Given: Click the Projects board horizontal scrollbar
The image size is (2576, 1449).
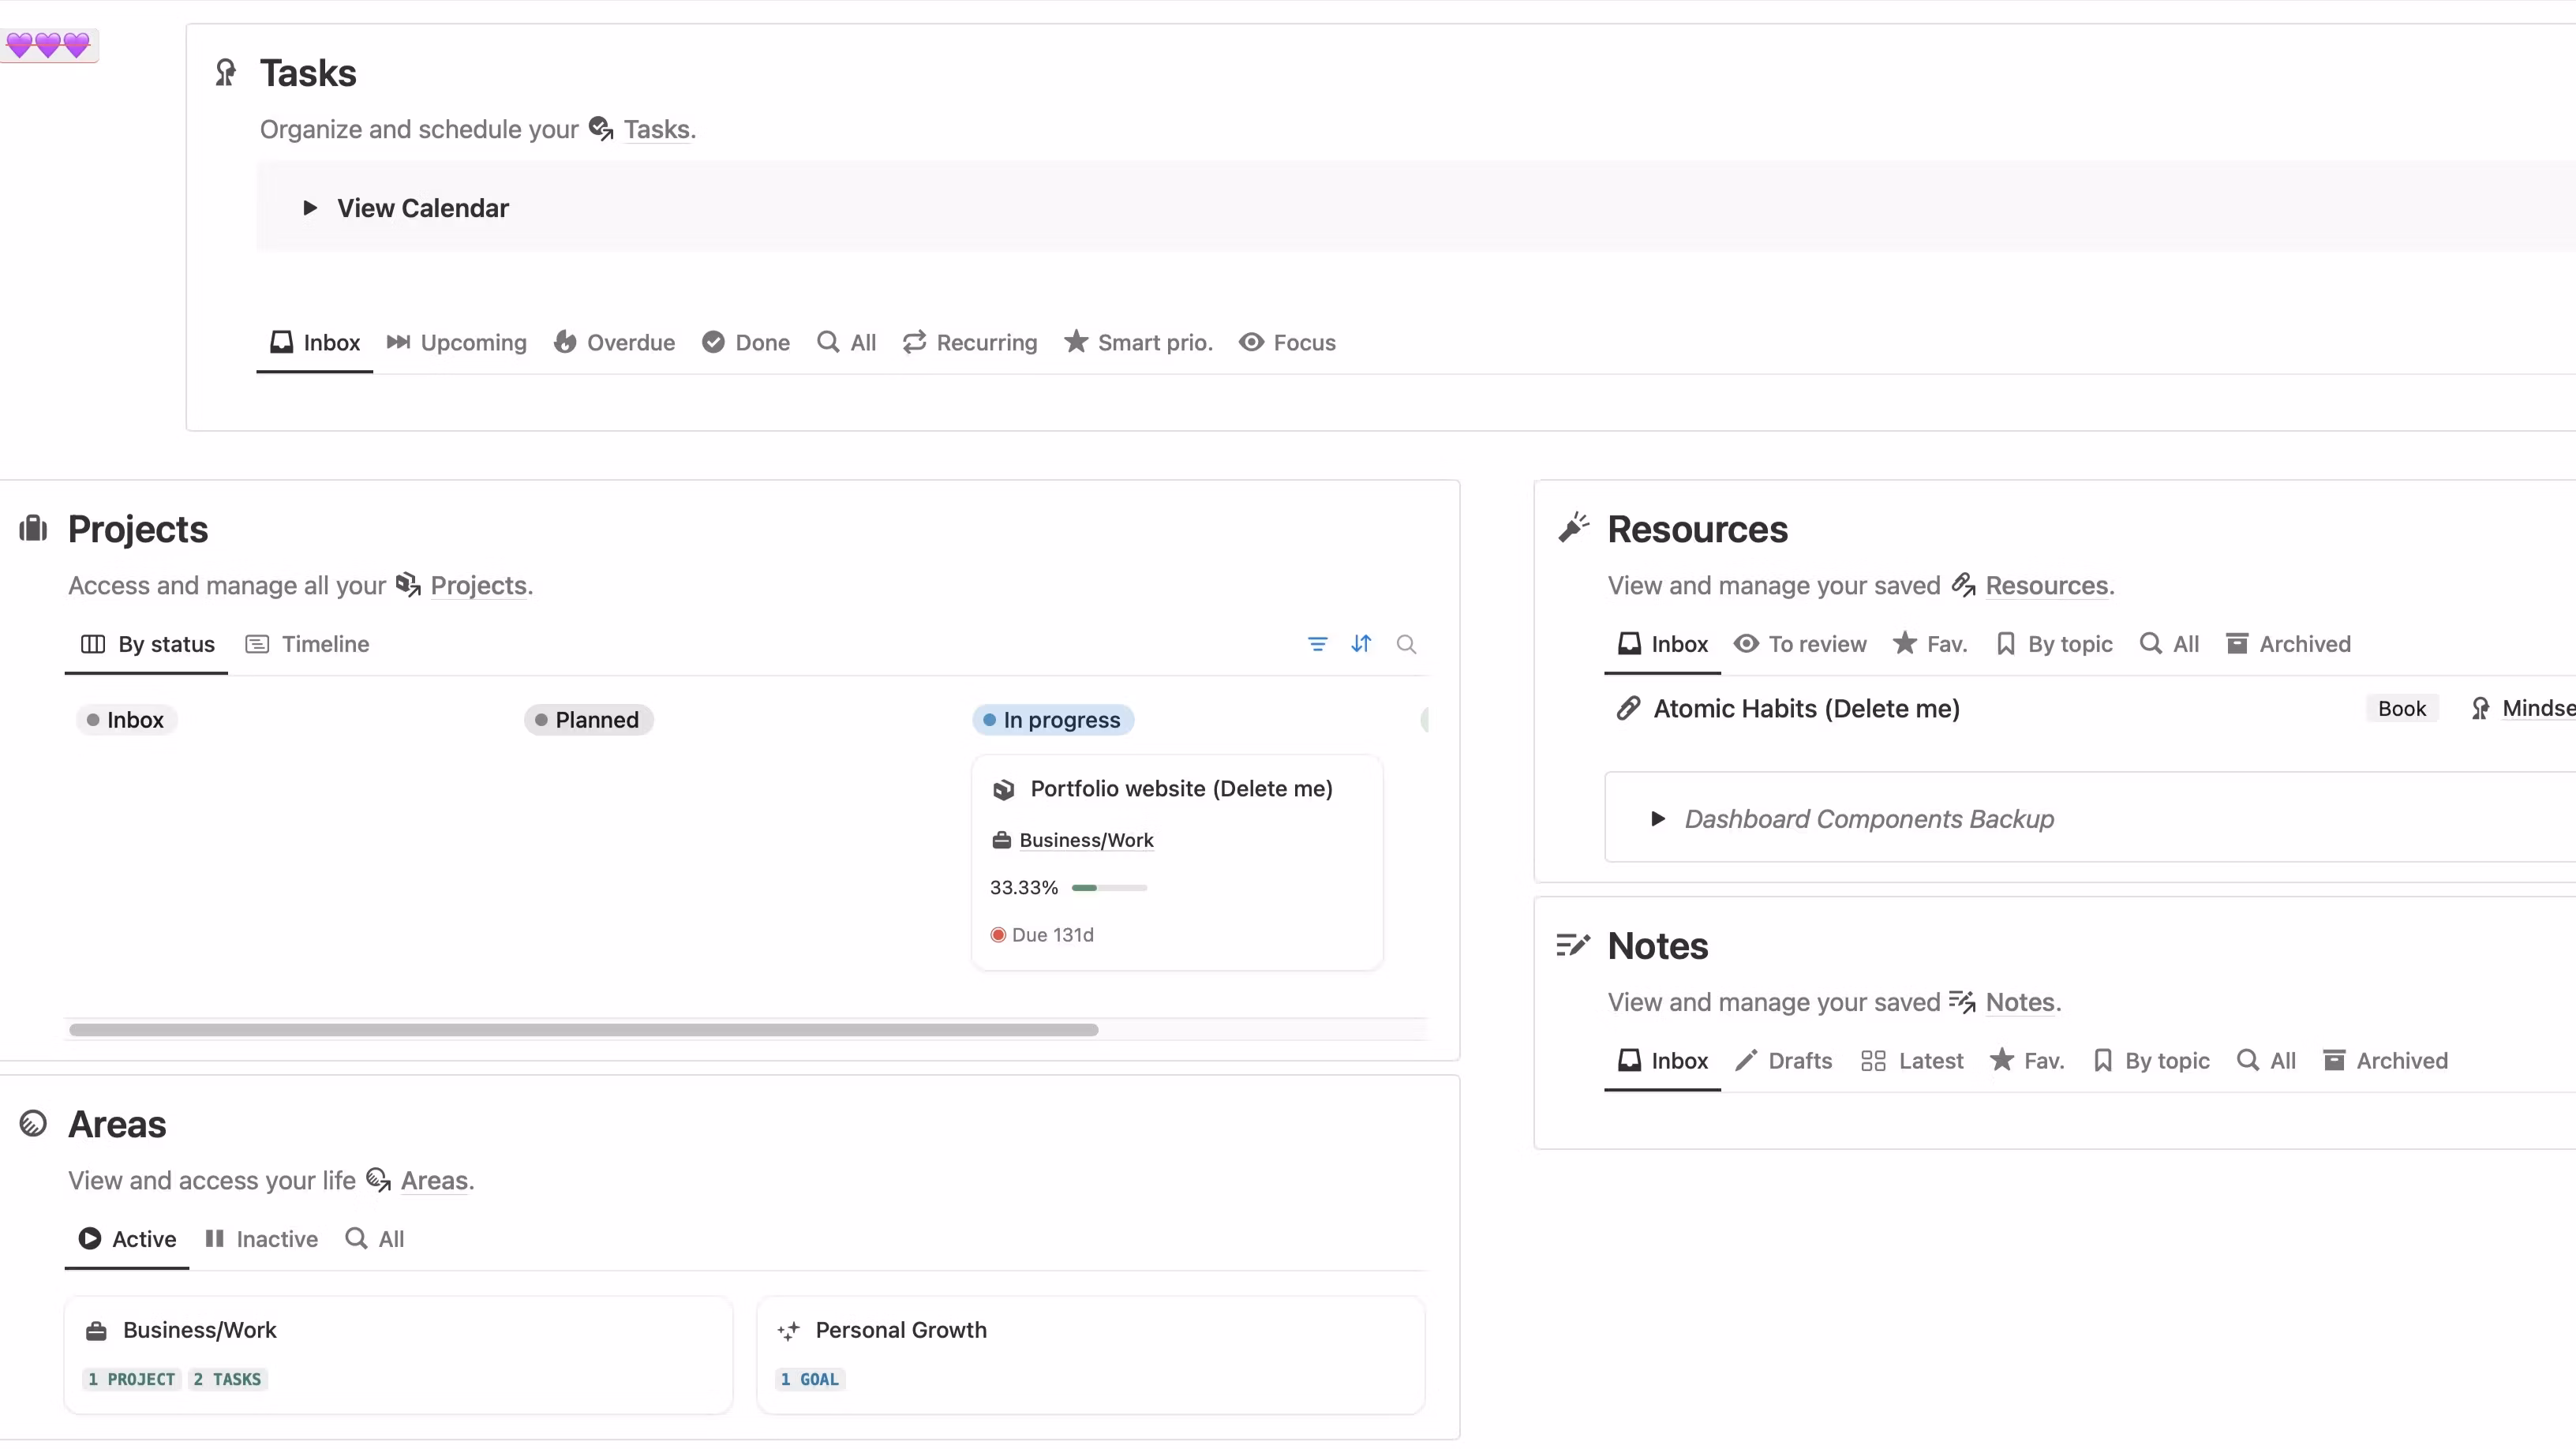Looking at the screenshot, I should point(583,1030).
